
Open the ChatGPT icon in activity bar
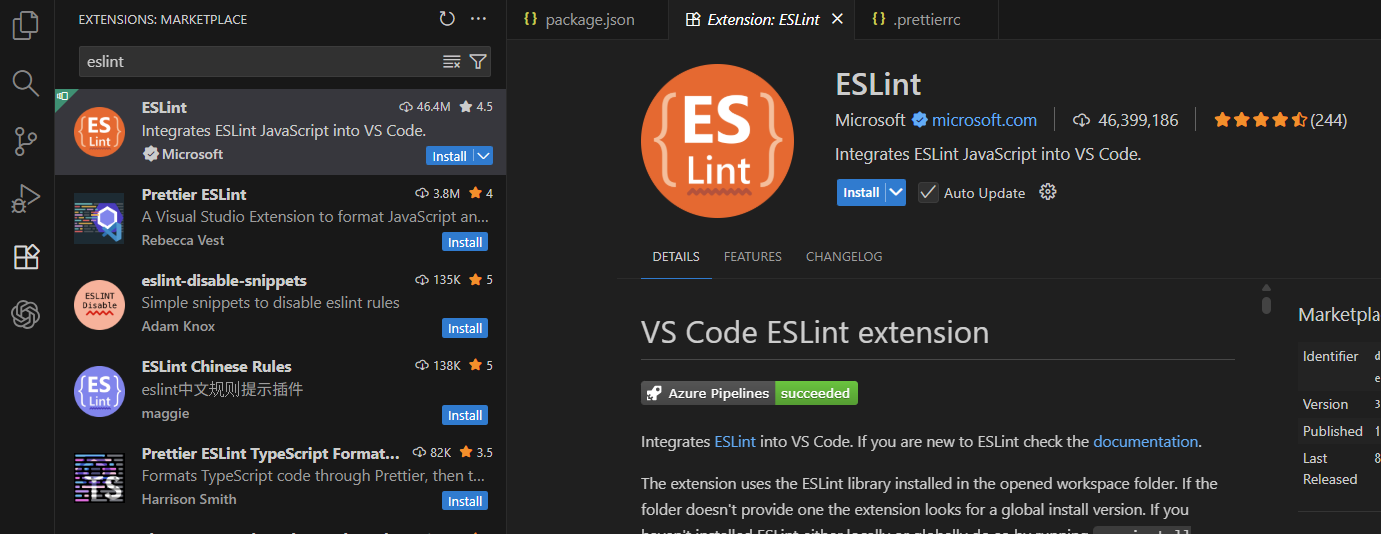25,316
